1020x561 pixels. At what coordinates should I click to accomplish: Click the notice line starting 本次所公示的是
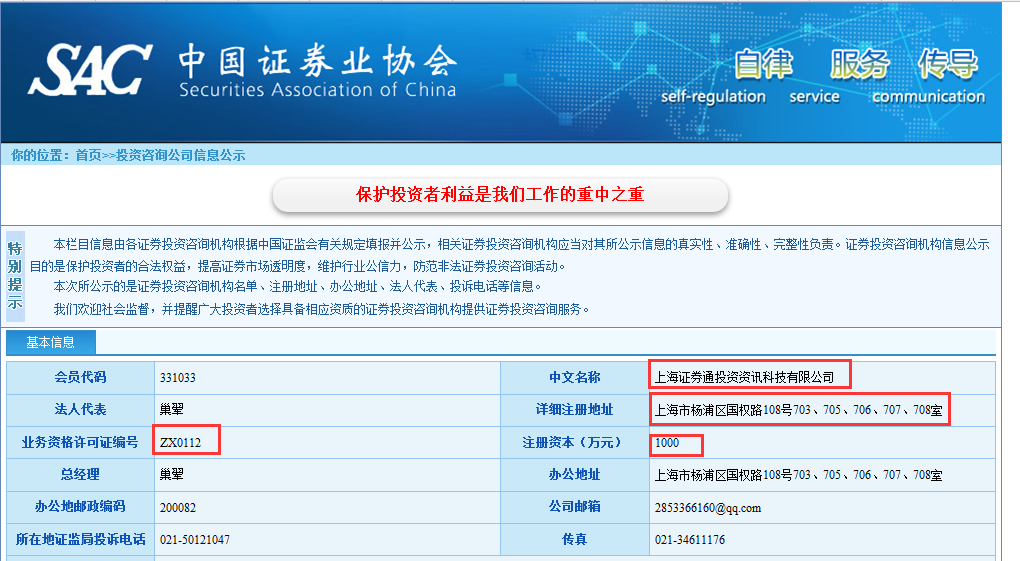297,286
